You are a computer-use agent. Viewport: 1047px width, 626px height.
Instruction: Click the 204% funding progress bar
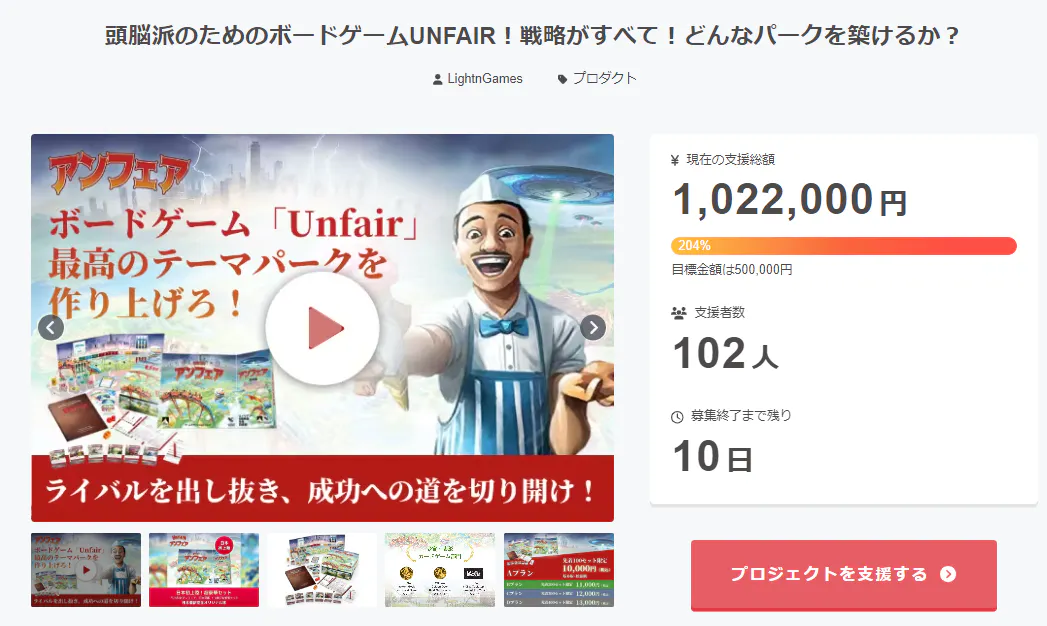tap(843, 246)
